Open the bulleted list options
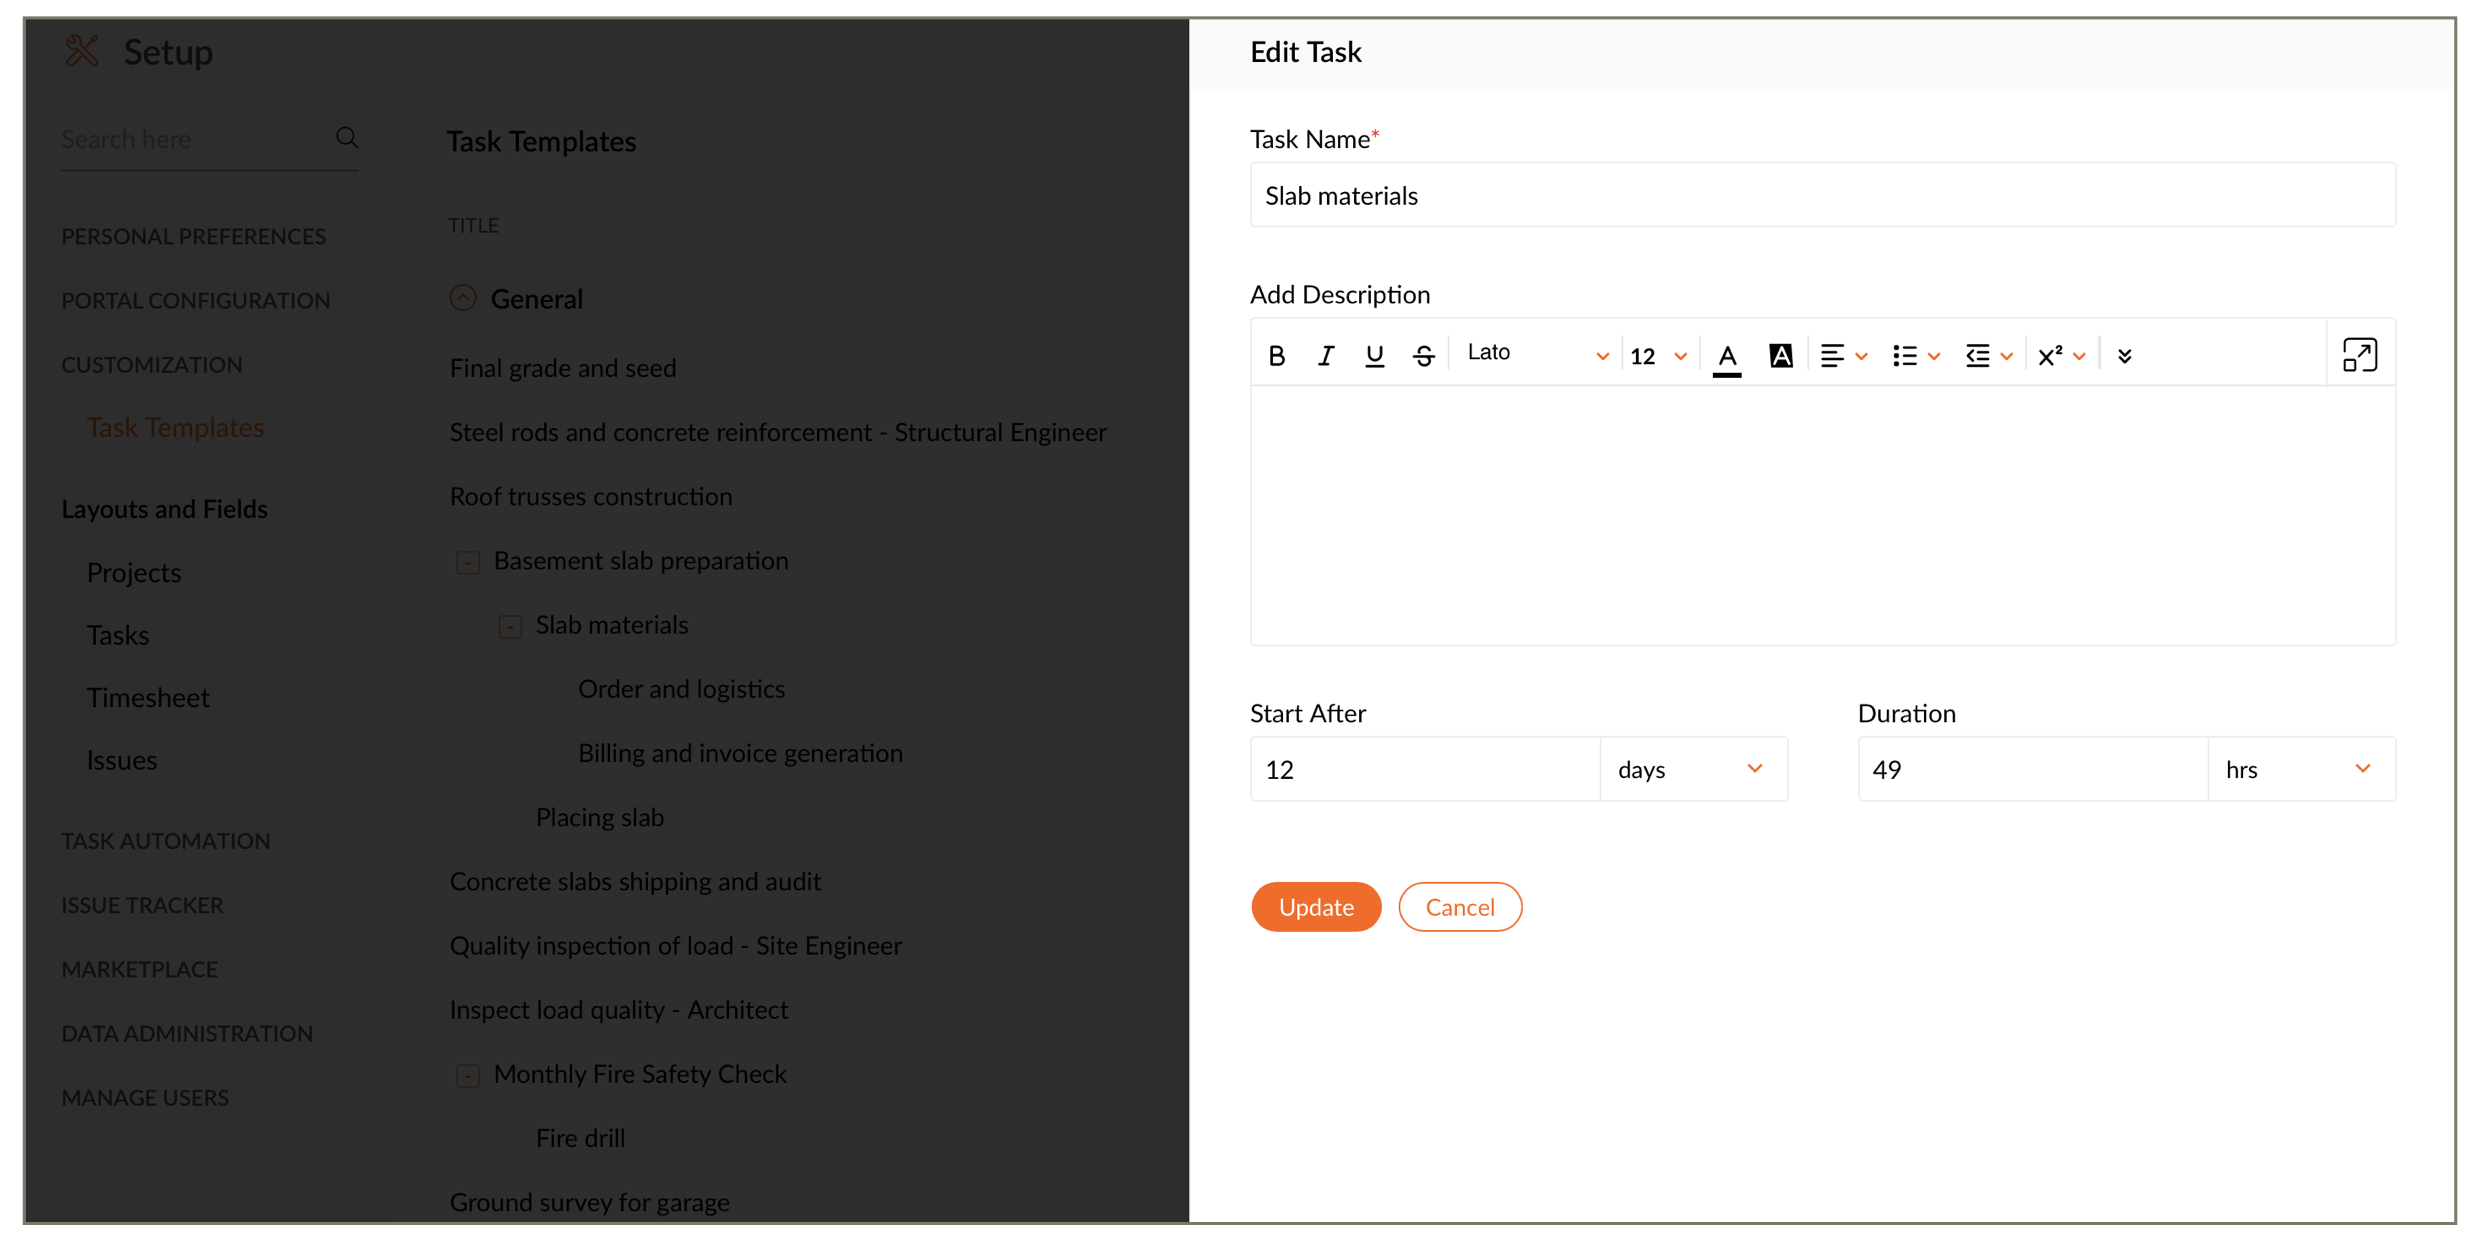This screenshot has height=1248, width=2476. [x=1914, y=356]
